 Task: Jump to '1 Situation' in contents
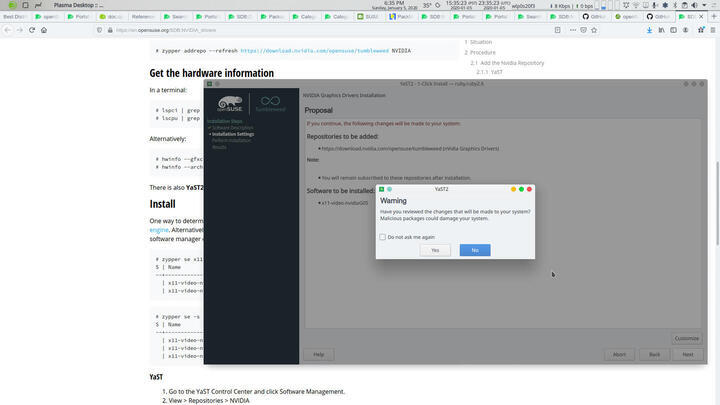click(478, 42)
